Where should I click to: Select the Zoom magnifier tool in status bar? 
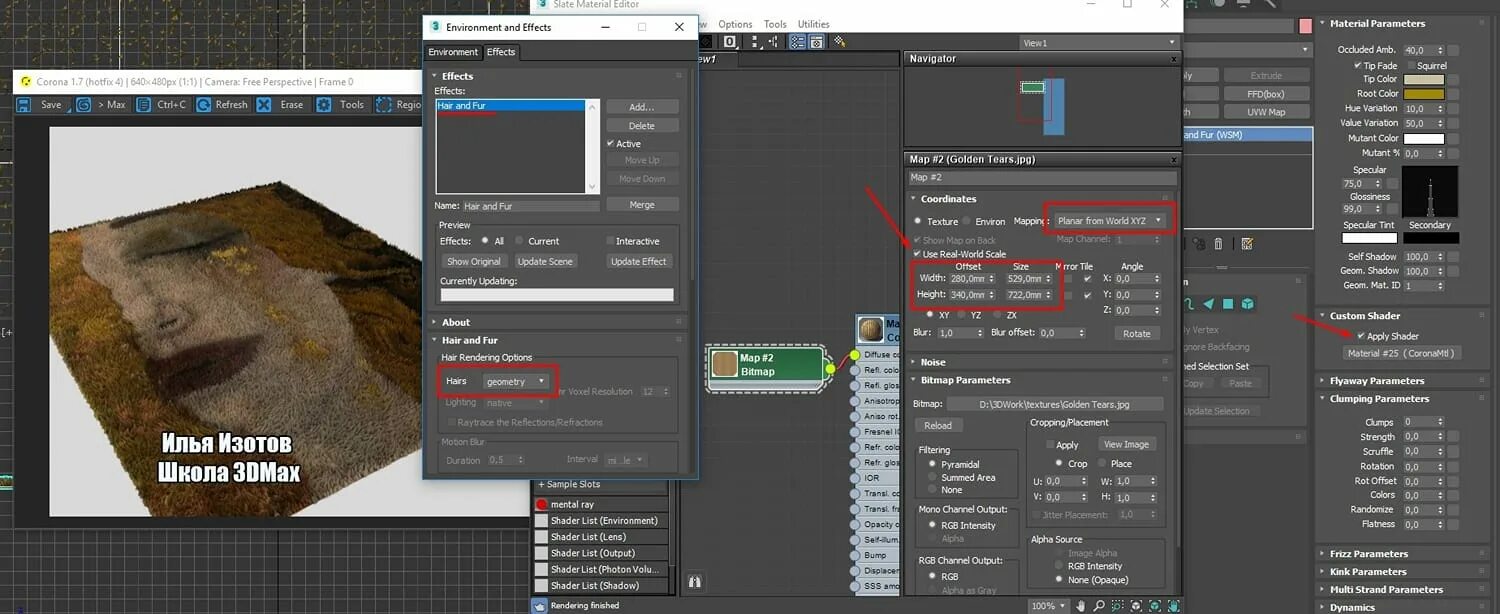(x=1099, y=606)
